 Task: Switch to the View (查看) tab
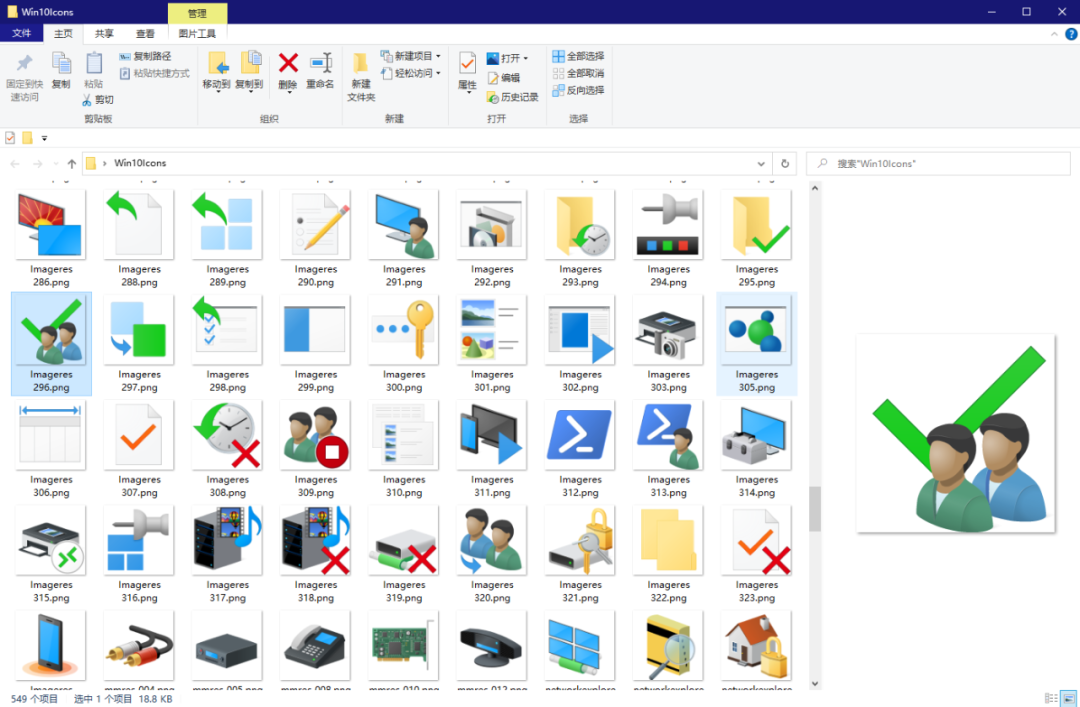pyautogui.click(x=145, y=33)
